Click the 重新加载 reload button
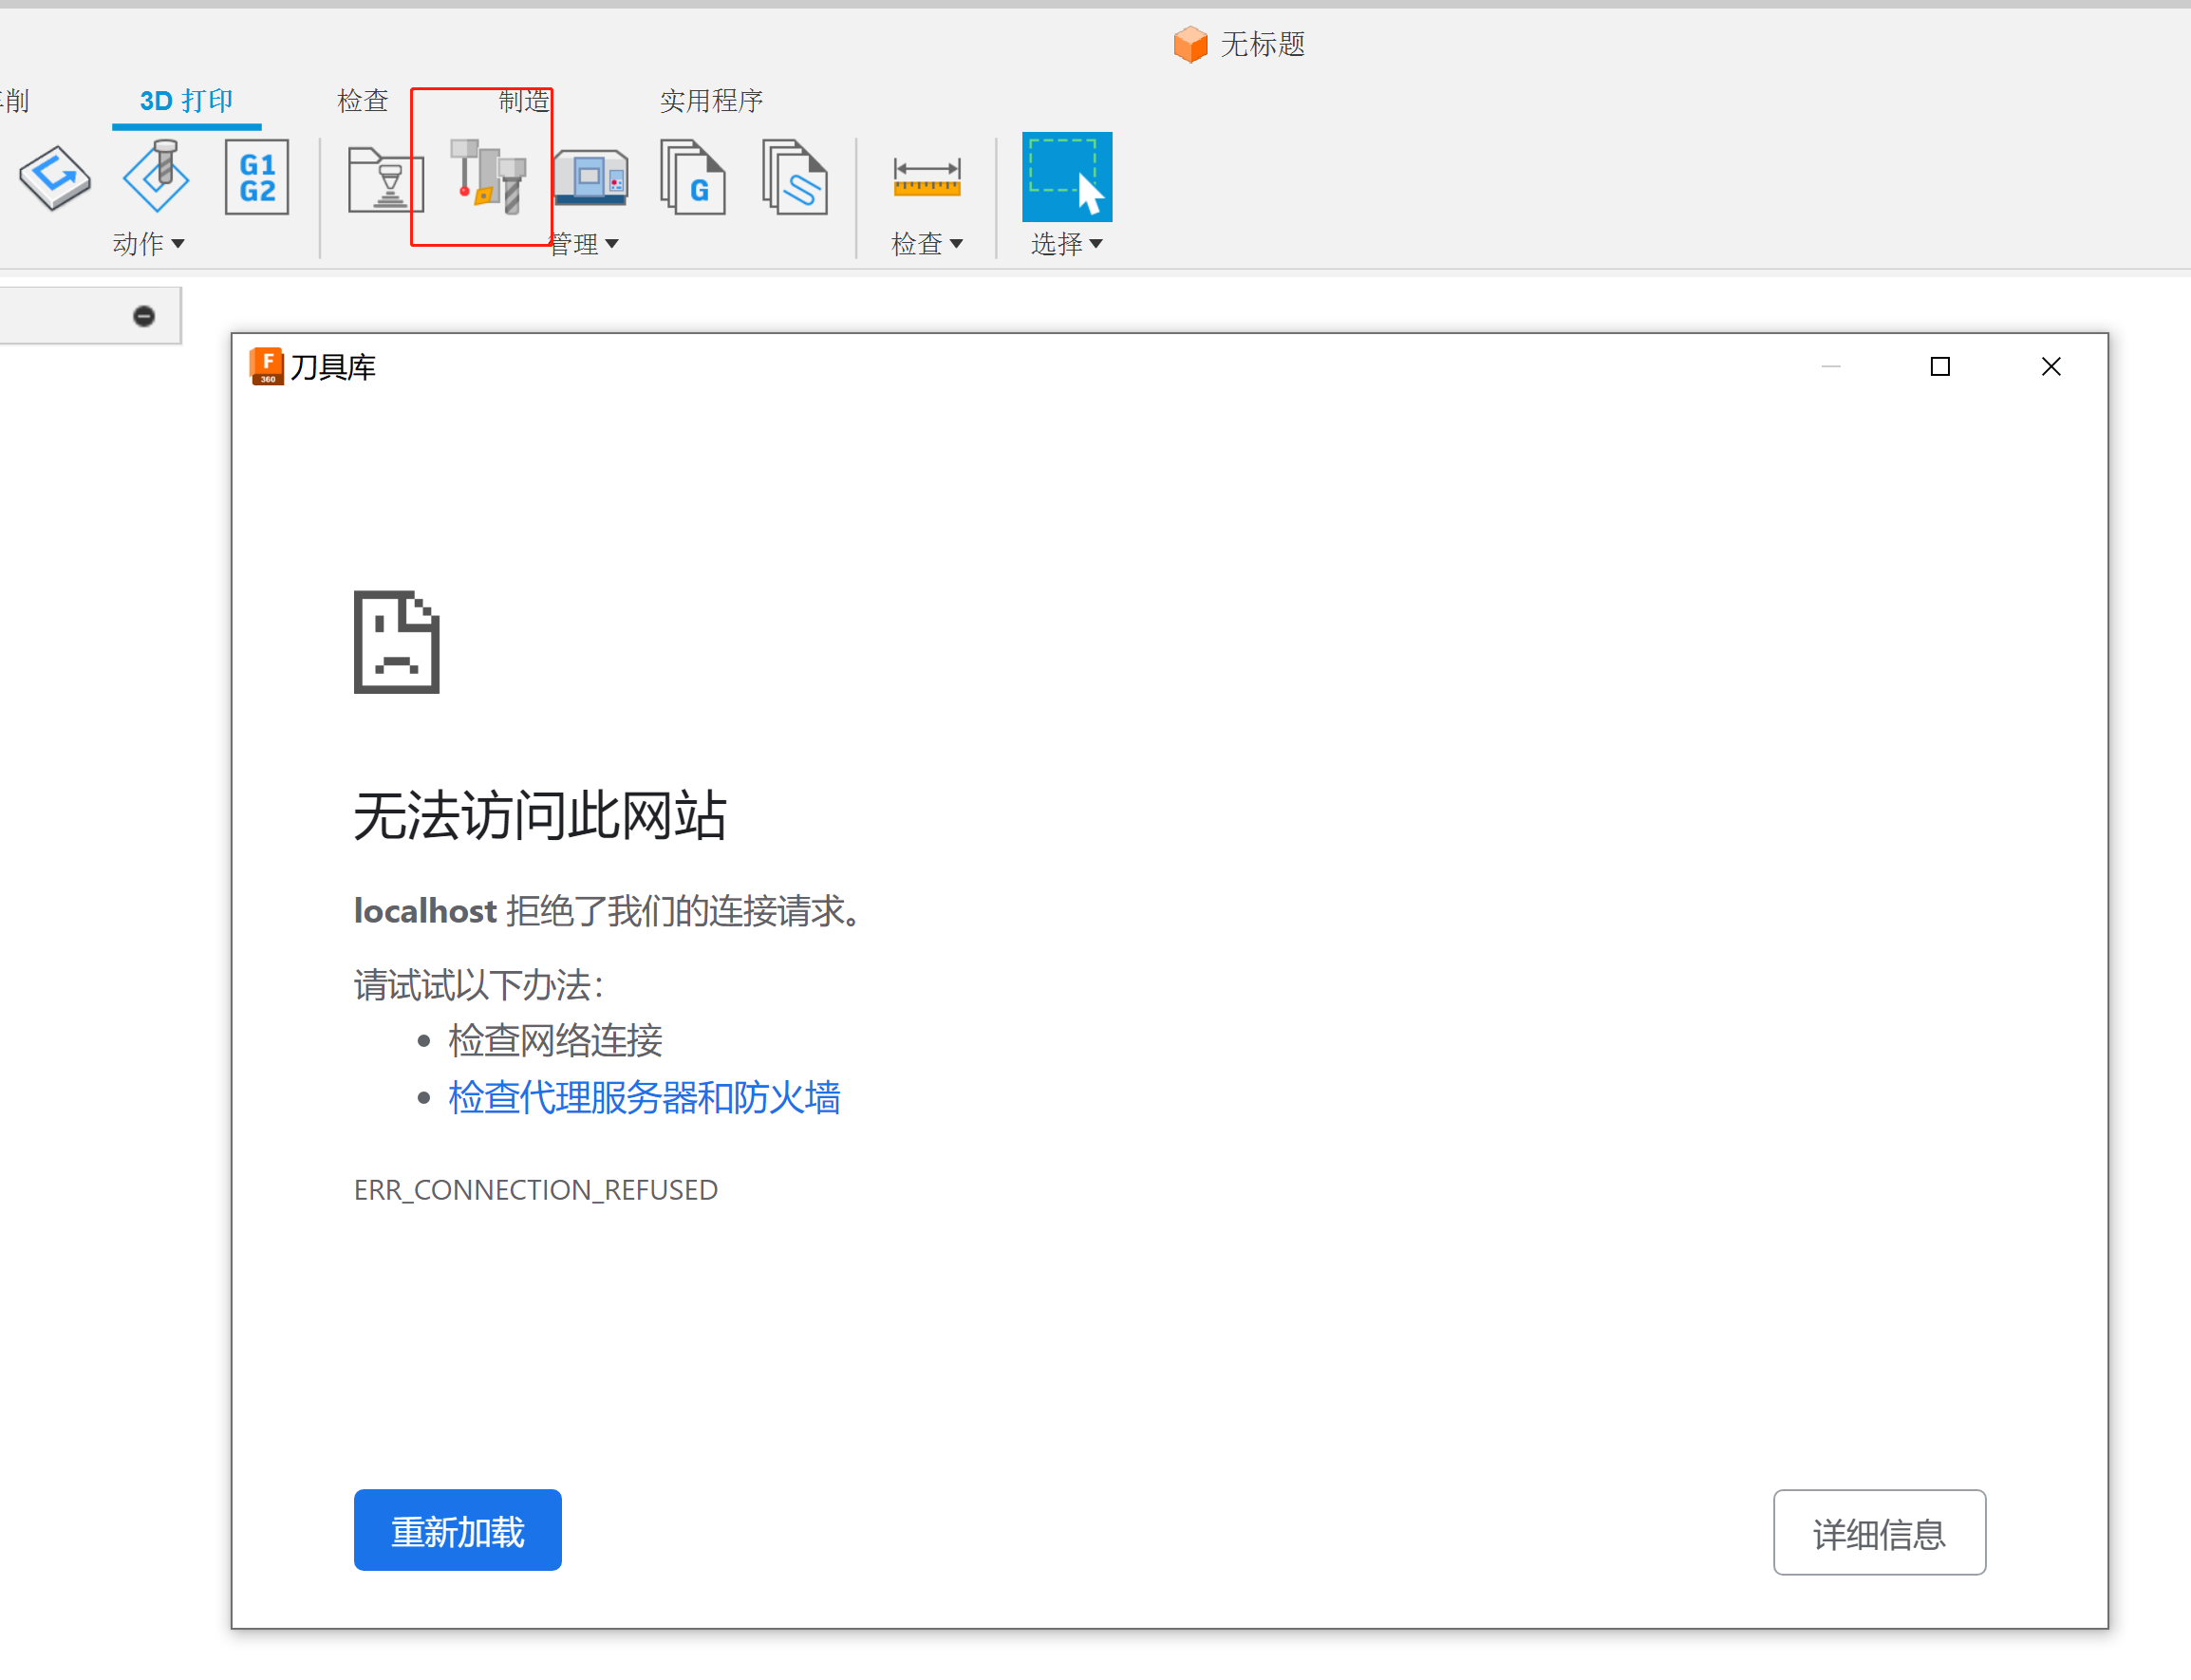2191x1680 pixels. (457, 1529)
